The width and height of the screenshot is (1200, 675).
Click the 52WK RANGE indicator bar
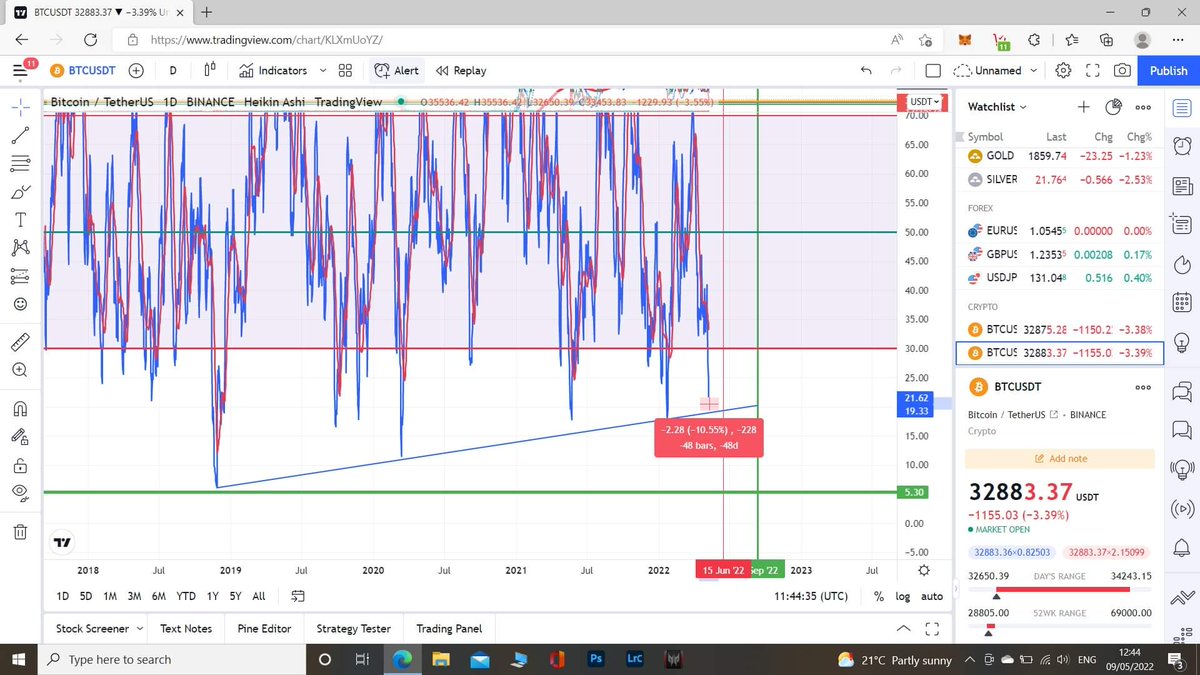1059,628
